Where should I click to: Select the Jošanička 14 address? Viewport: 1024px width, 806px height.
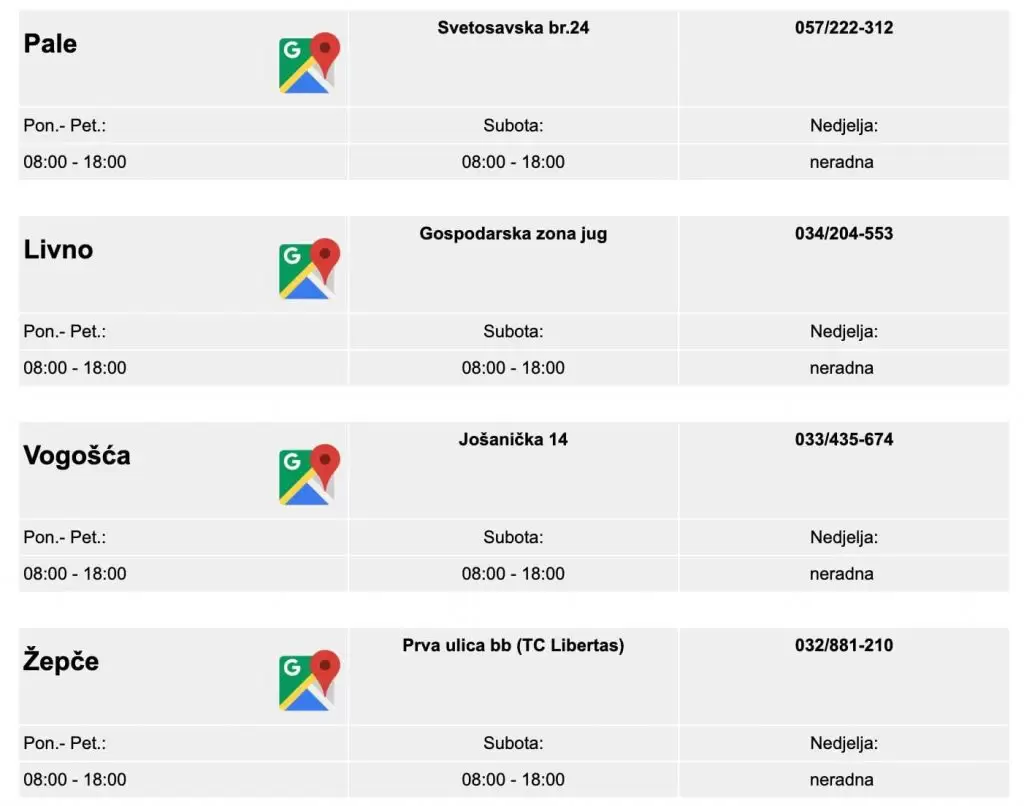pos(513,440)
